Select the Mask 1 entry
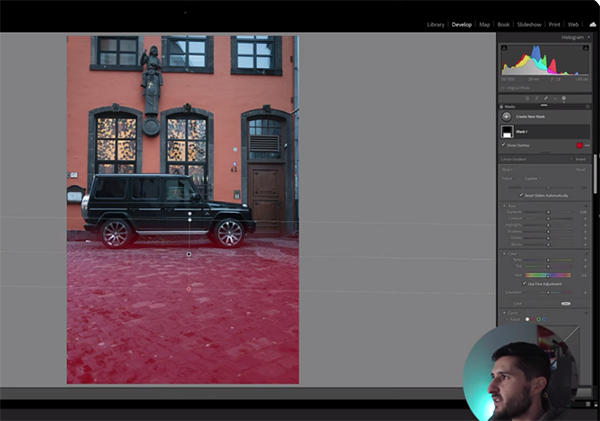Viewport: 600px width, 421px height. [x=545, y=132]
